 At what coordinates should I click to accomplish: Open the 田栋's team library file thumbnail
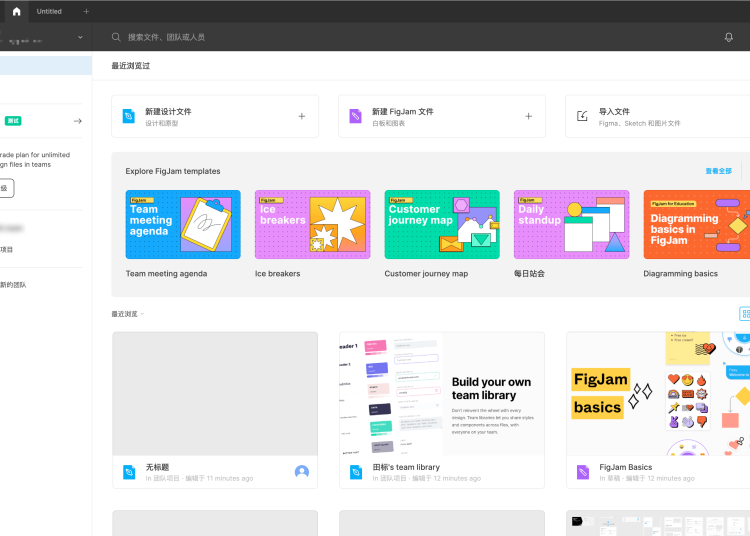(x=441, y=394)
